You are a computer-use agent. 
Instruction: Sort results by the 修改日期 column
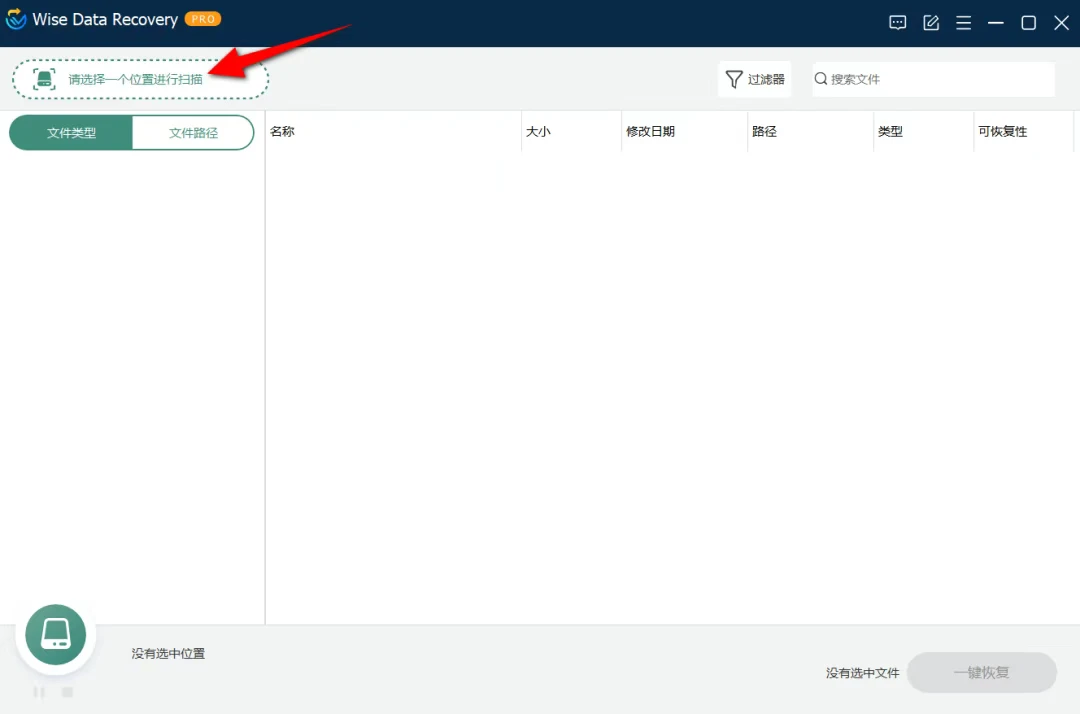pyautogui.click(x=651, y=131)
